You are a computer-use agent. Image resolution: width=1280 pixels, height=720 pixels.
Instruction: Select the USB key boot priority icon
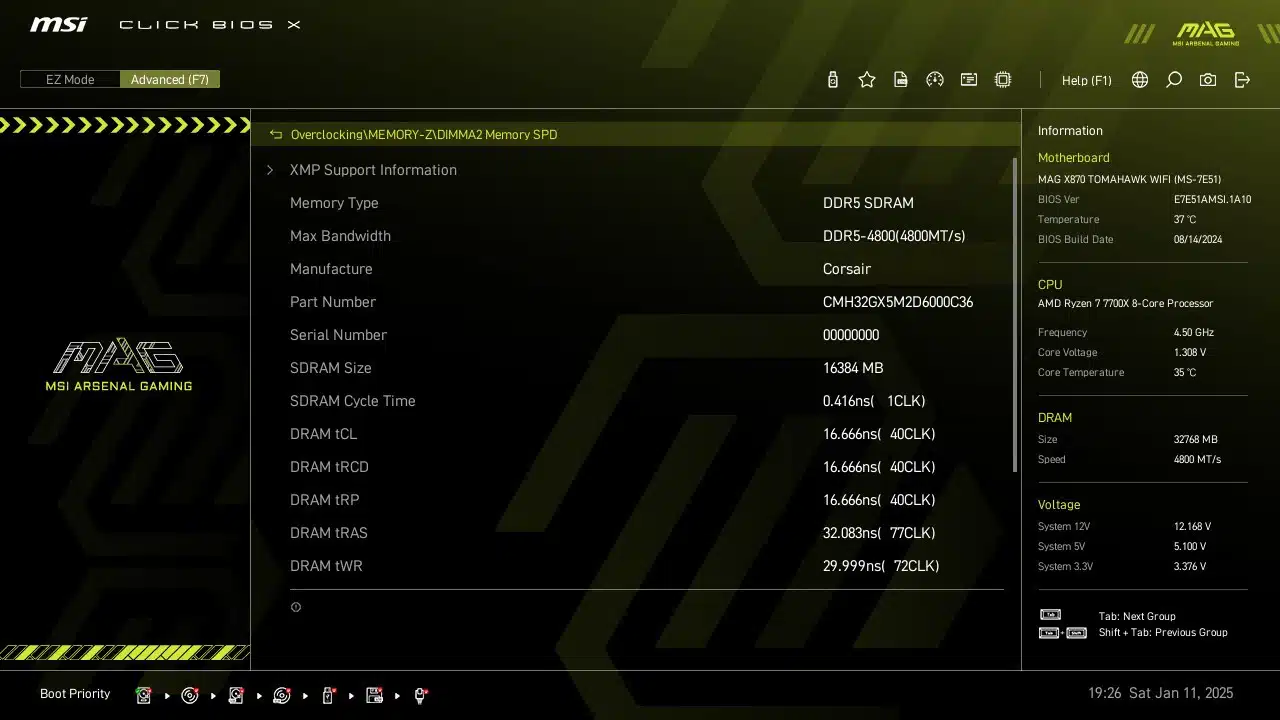(328, 695)
